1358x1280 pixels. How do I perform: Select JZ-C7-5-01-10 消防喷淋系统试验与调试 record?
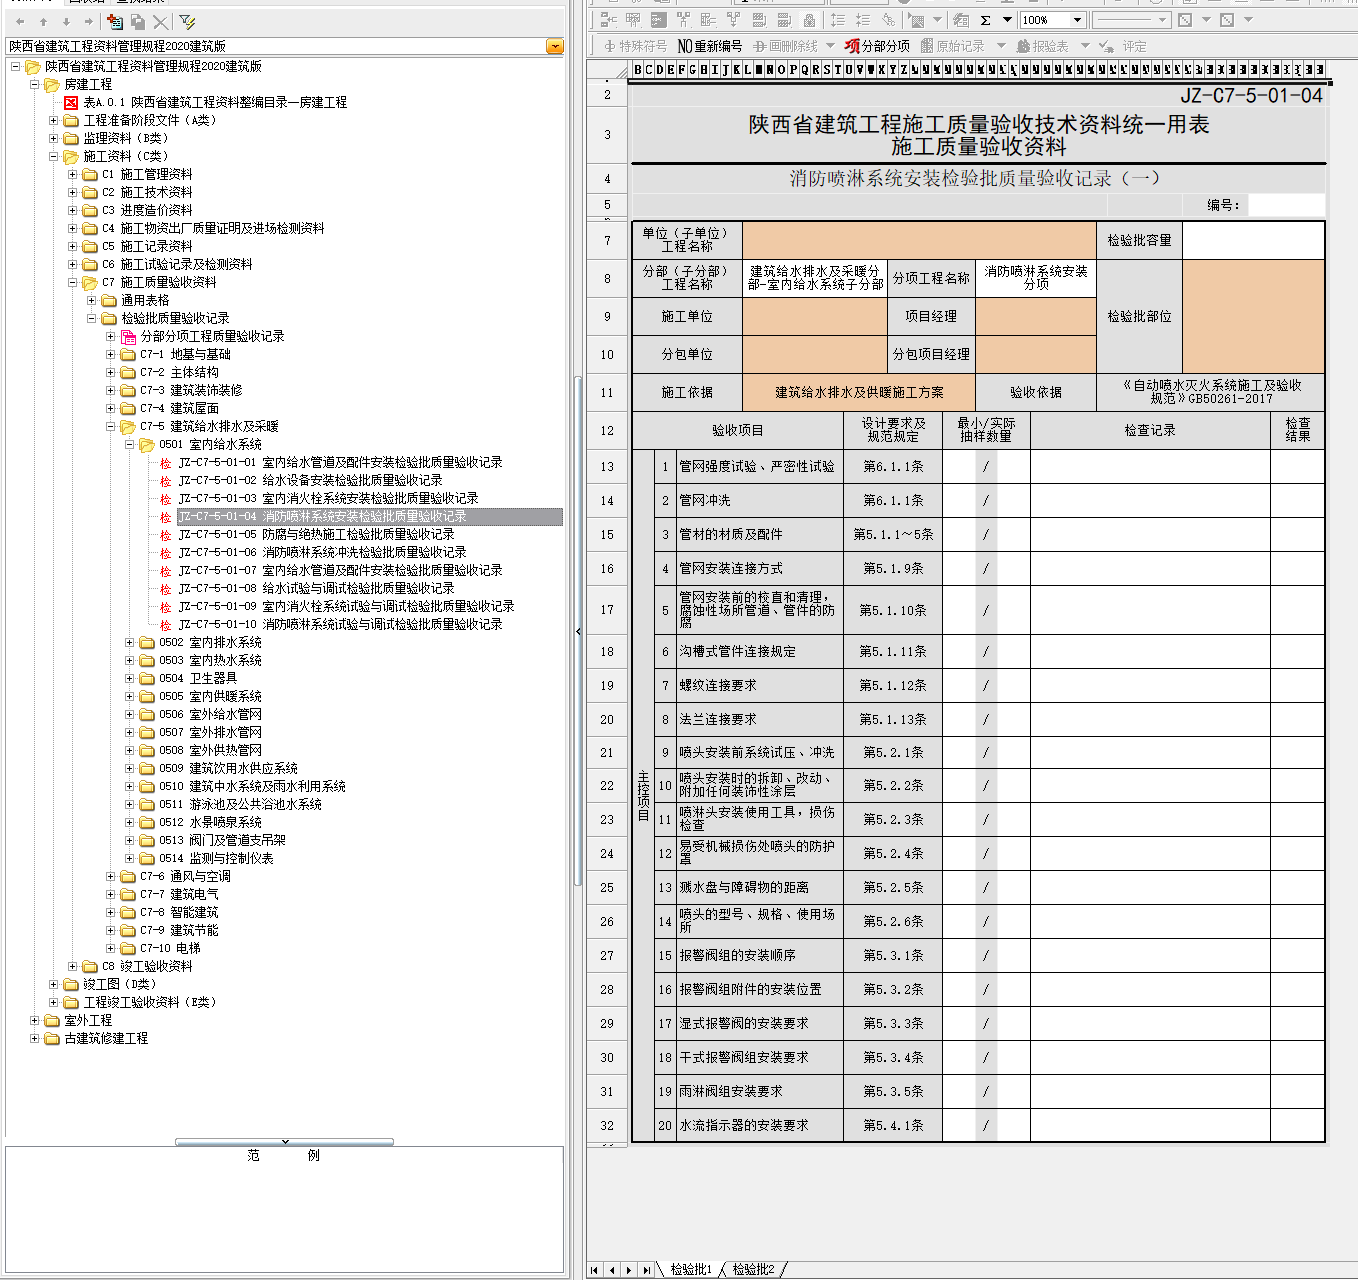click(x=340, y=624)
